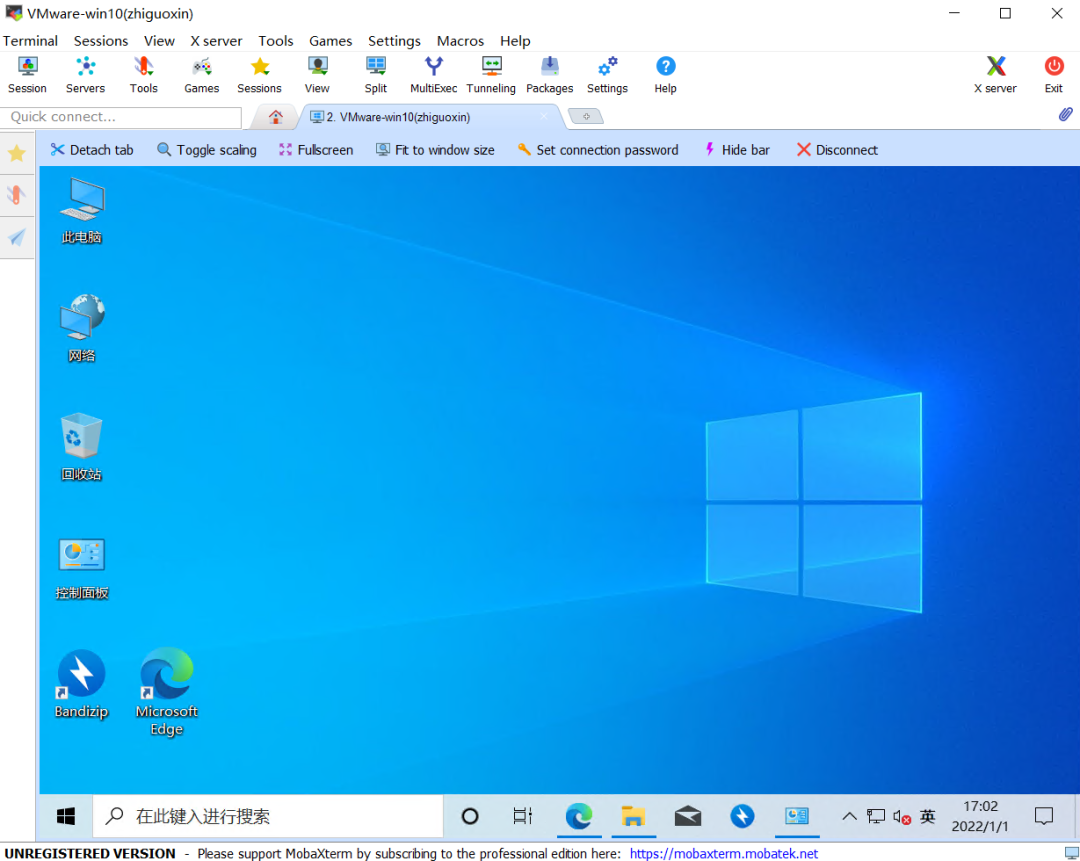The image size is (1080, 861).
Task: Open Control Panel taskbar item
Action: tap(797, 816)
